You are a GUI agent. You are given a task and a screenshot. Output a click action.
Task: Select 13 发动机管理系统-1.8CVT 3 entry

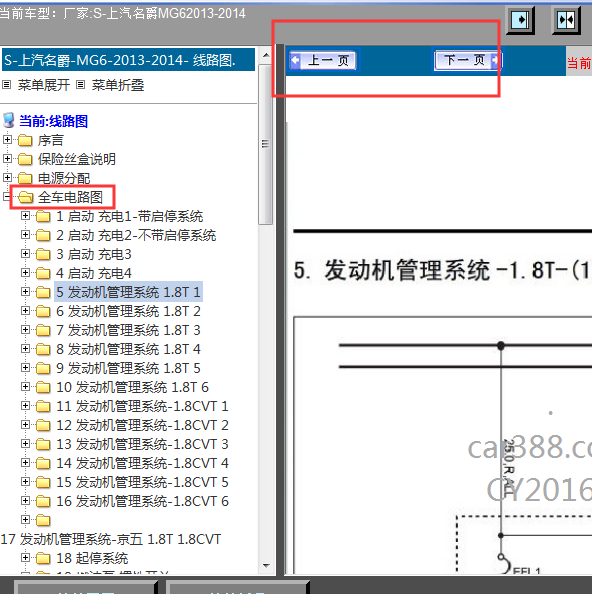142,444
